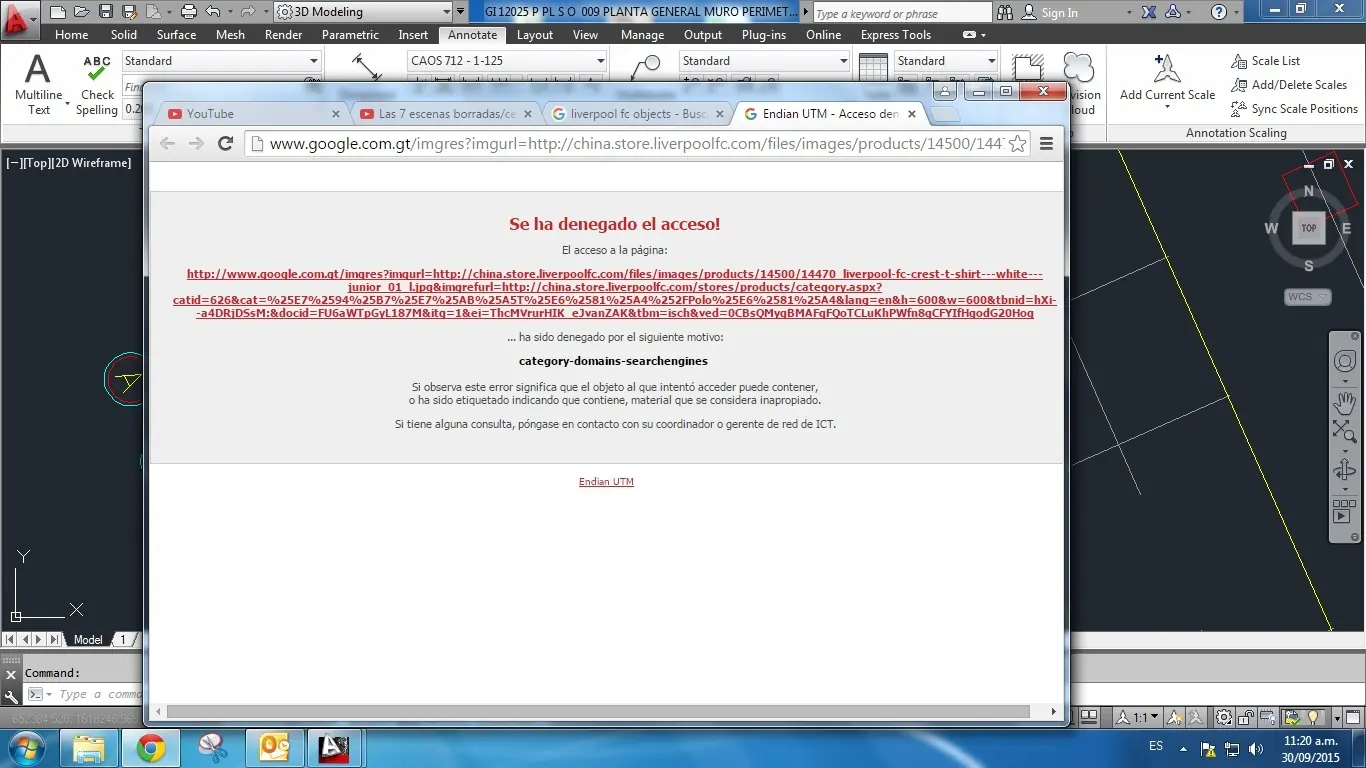Open the Surface ribbon tab
The width and height of the screenshot is (1366, 768).
(x=176, y=35)
